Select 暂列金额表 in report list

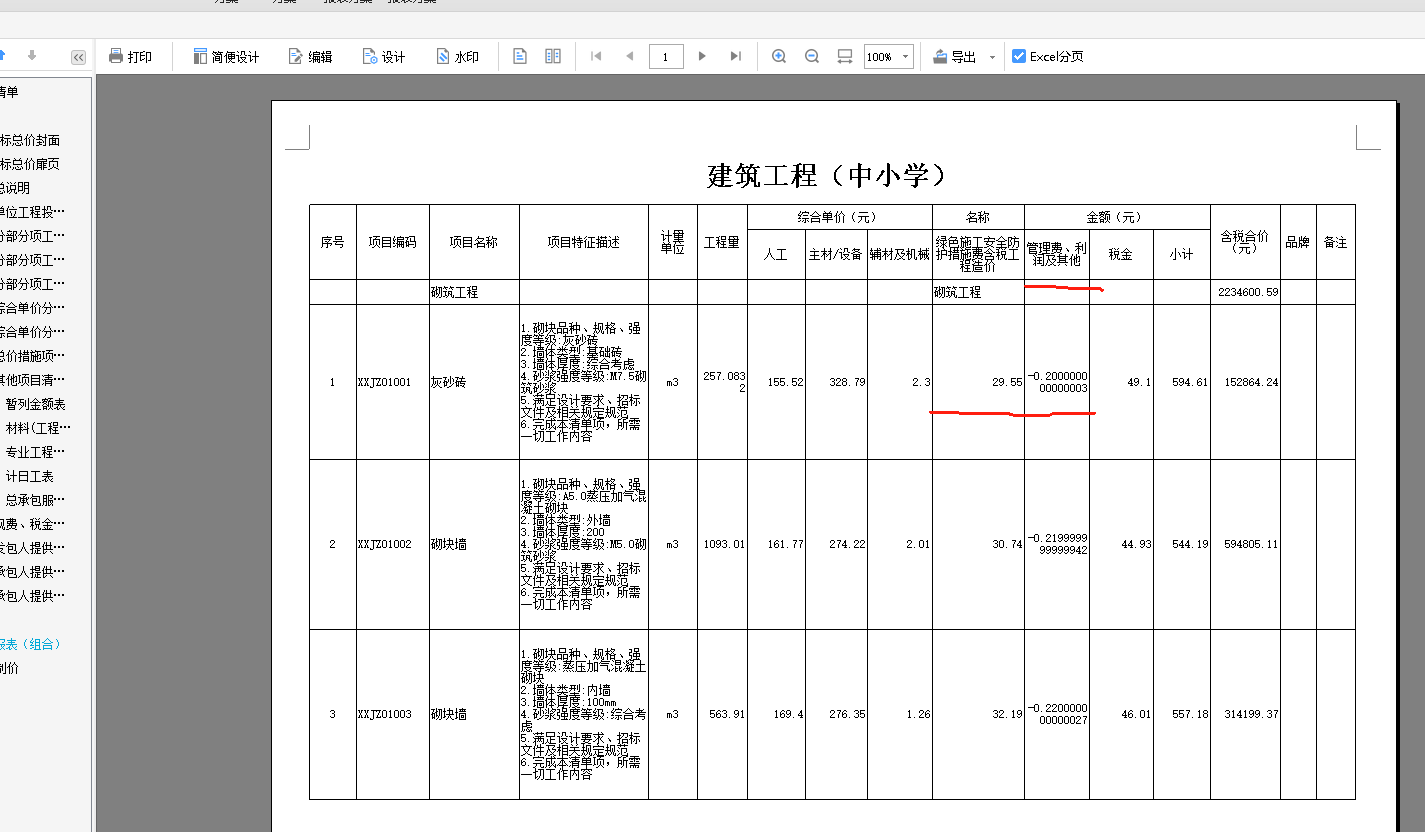(x=35, y=404)
